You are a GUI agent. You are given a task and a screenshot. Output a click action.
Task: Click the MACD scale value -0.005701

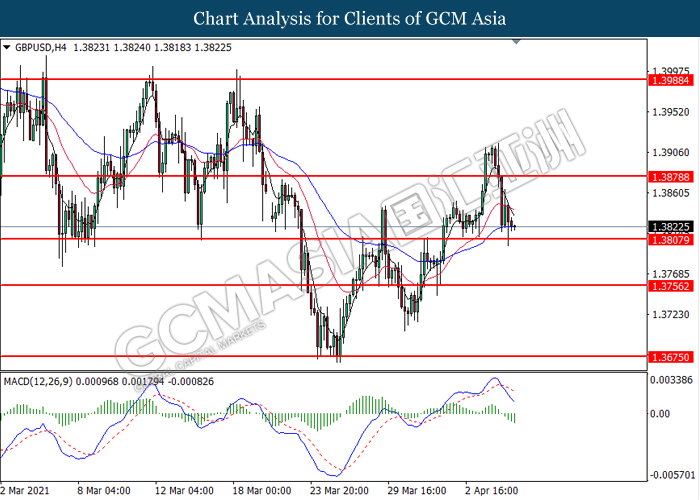672,475
